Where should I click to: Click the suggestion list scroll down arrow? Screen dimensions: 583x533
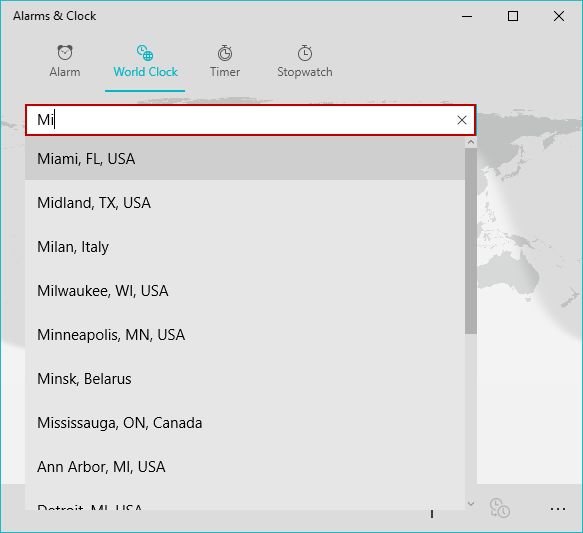[x=471, y=504]
